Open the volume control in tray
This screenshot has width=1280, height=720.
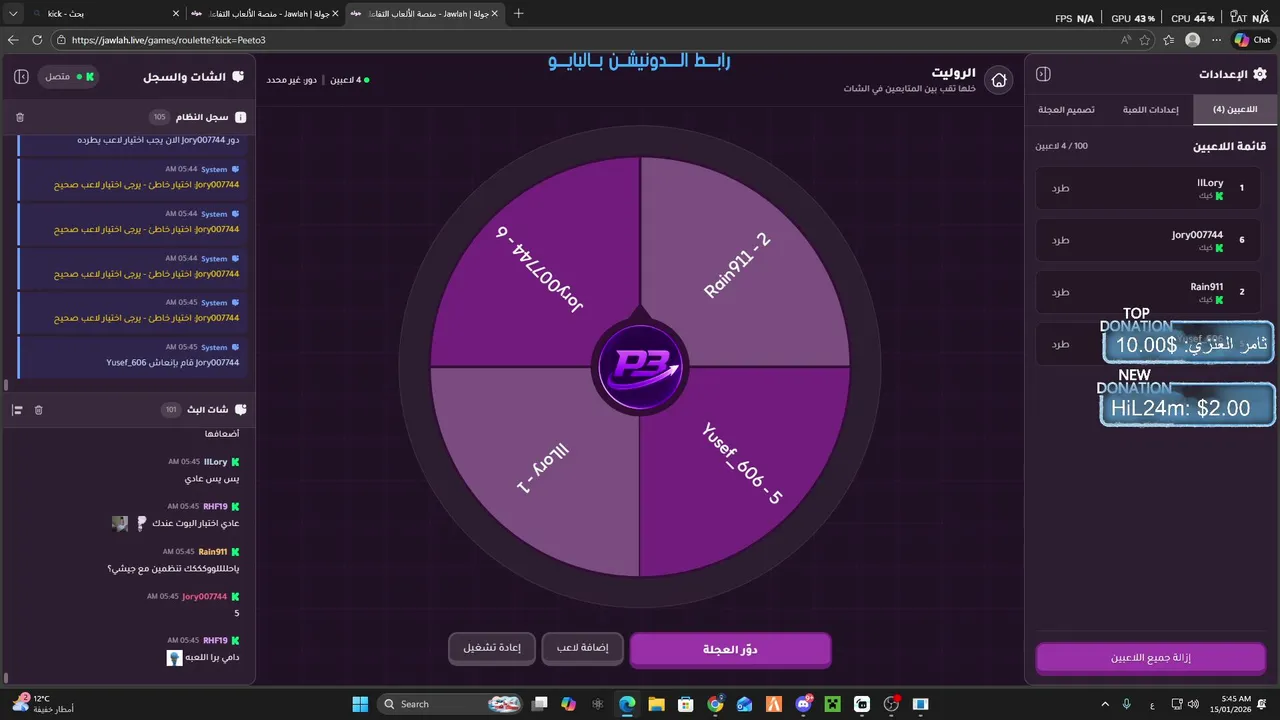click(1192, 704)
